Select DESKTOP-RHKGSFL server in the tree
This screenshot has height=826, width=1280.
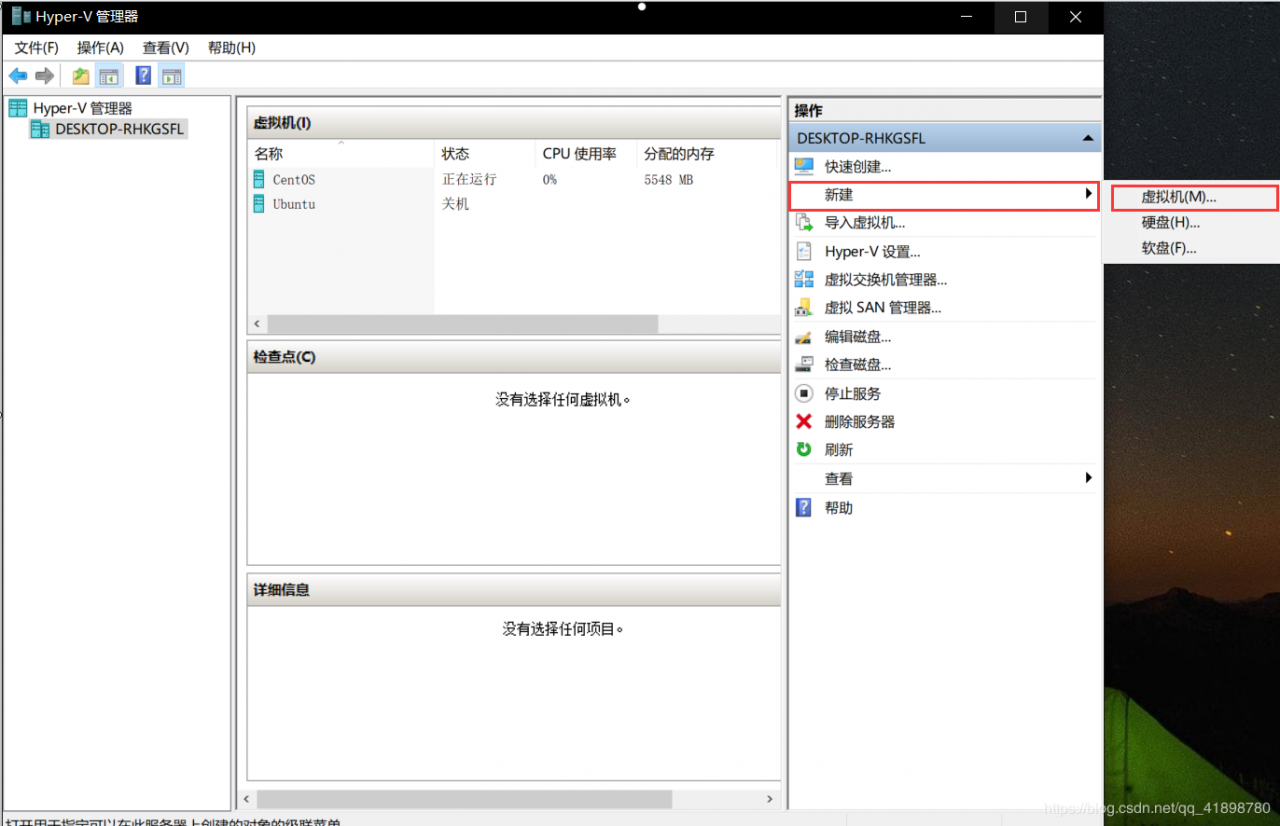(119, 129)
